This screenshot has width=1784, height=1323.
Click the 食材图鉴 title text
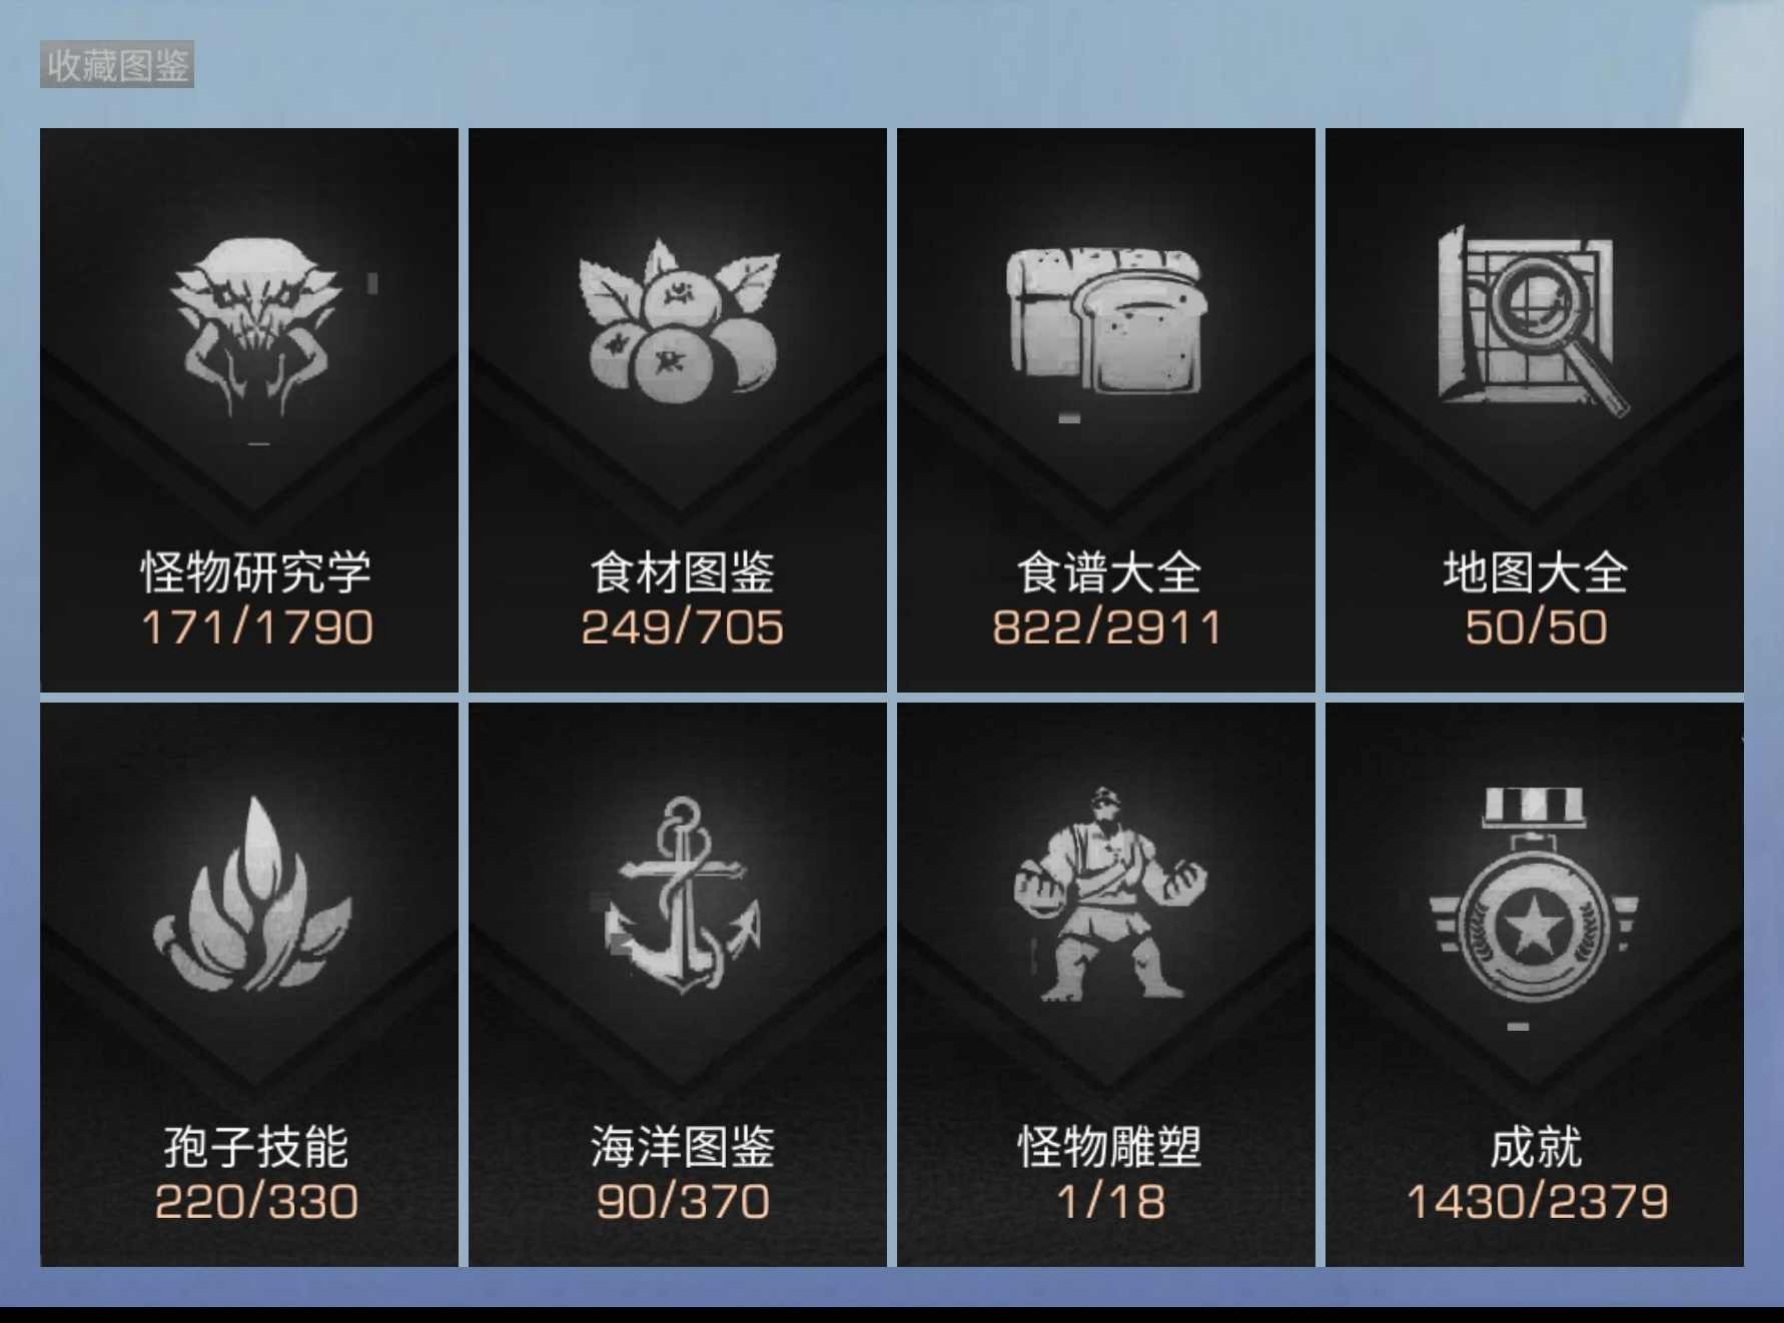[682, 572]
